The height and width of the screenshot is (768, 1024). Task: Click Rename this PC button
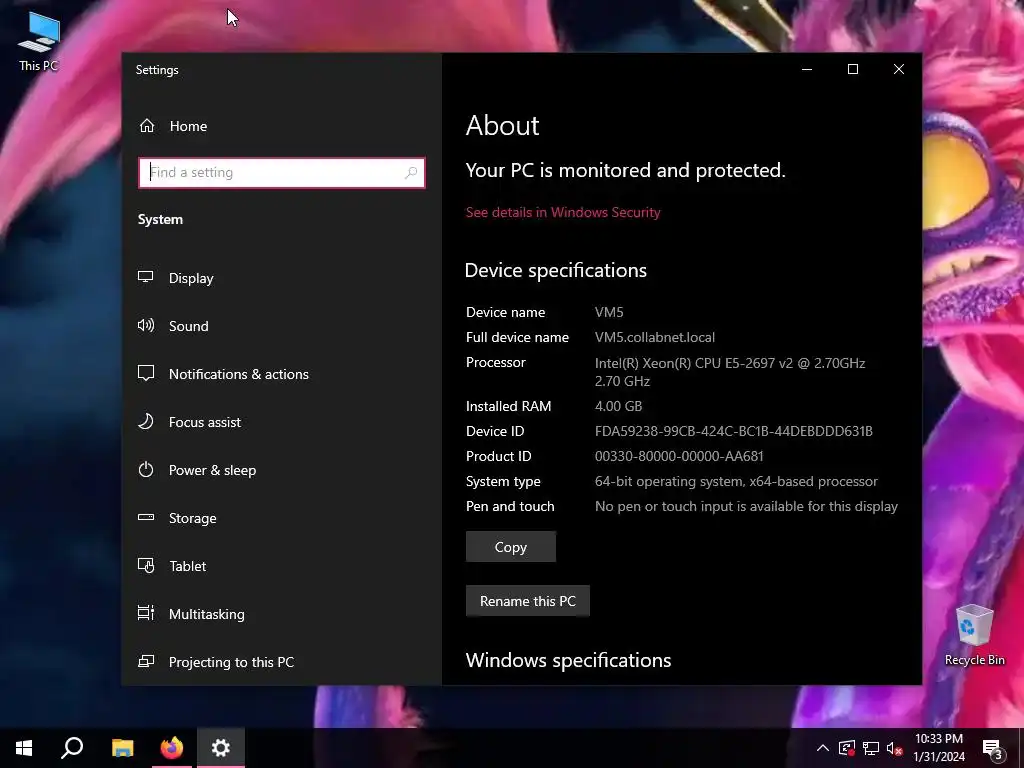coord(528,601)
